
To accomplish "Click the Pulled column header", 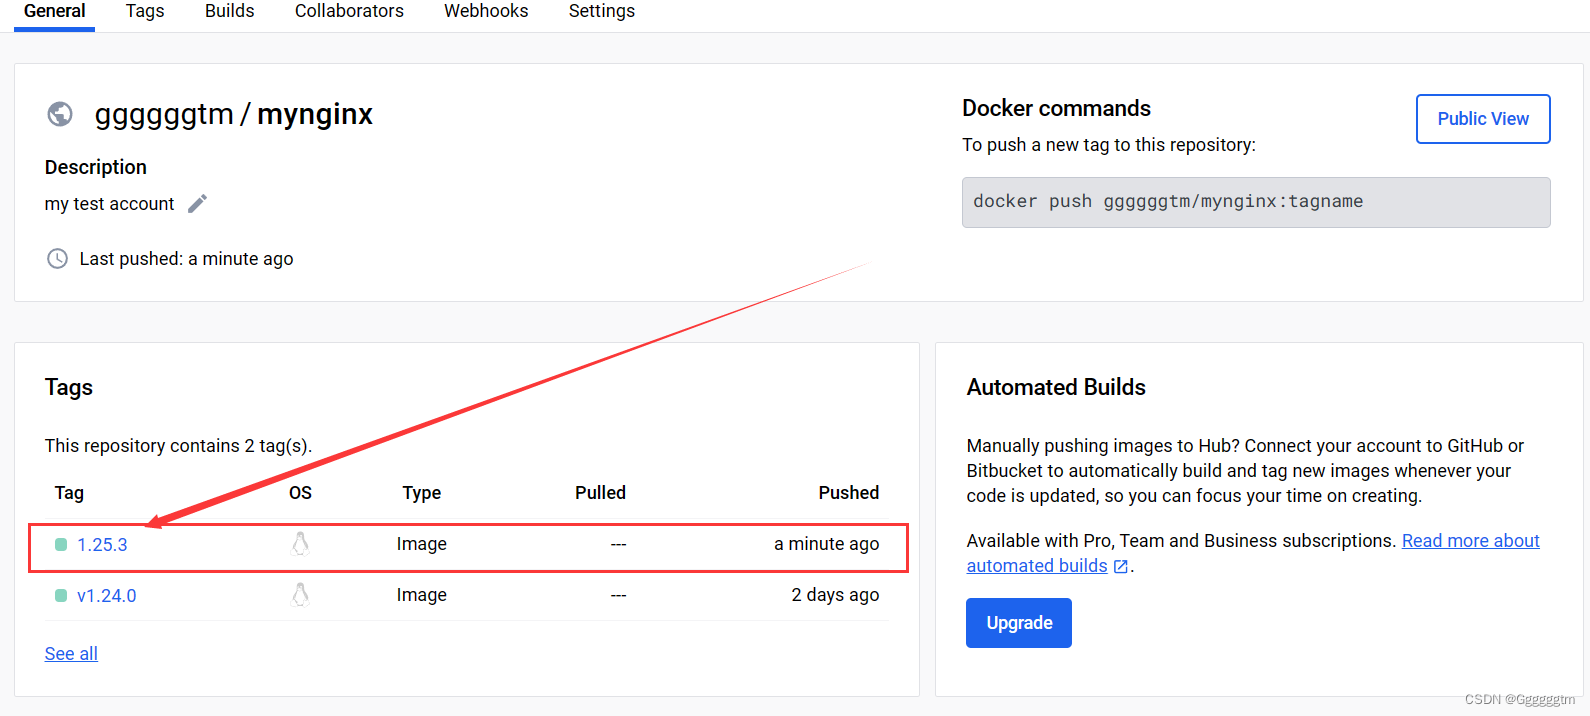I will click(600, 493).
